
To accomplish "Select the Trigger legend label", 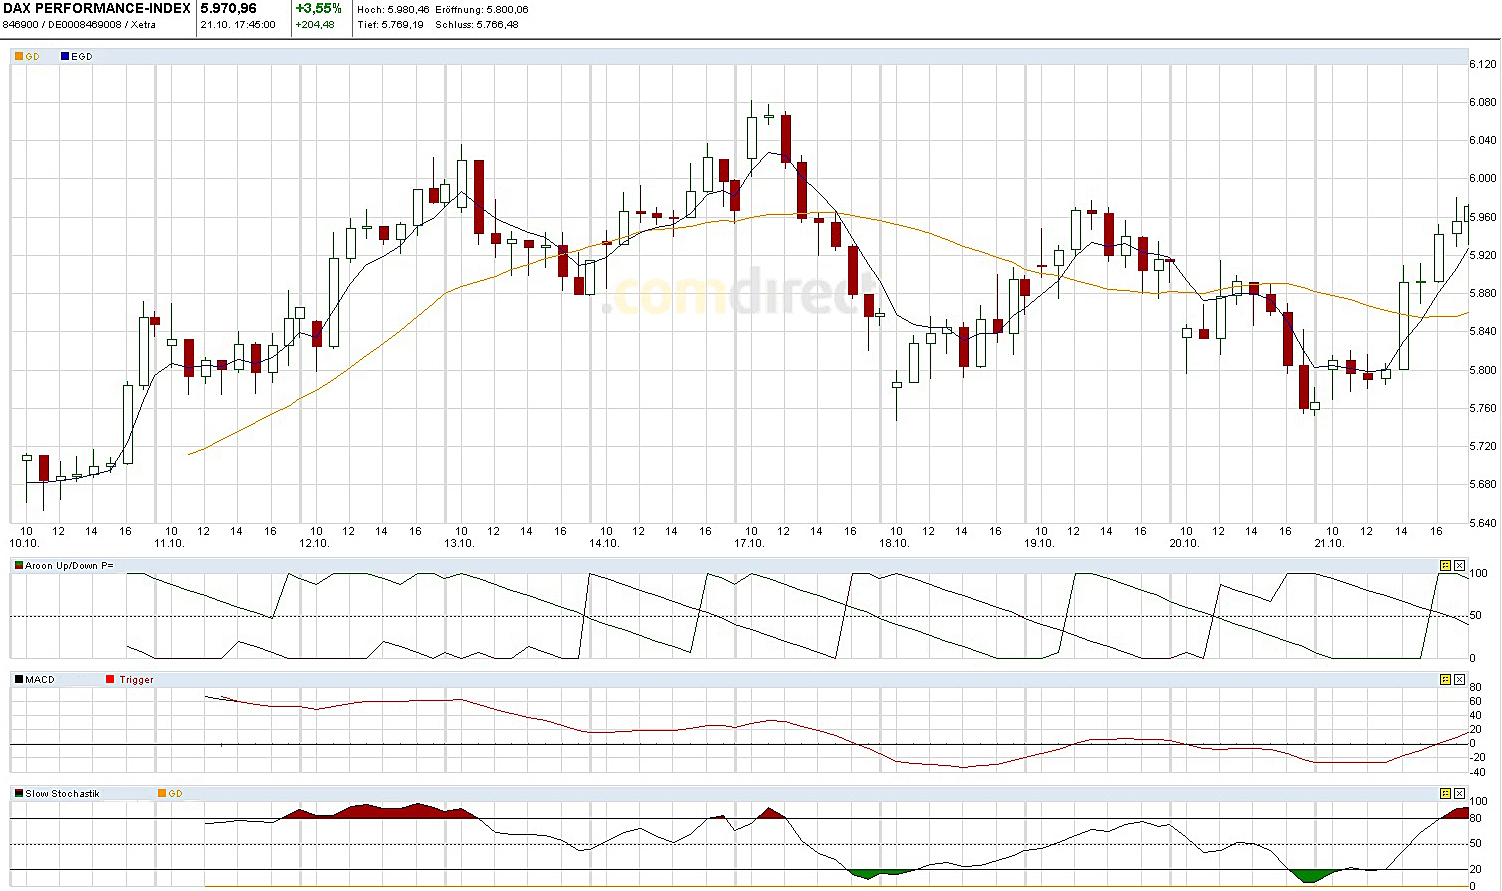I will coord(137,680).
